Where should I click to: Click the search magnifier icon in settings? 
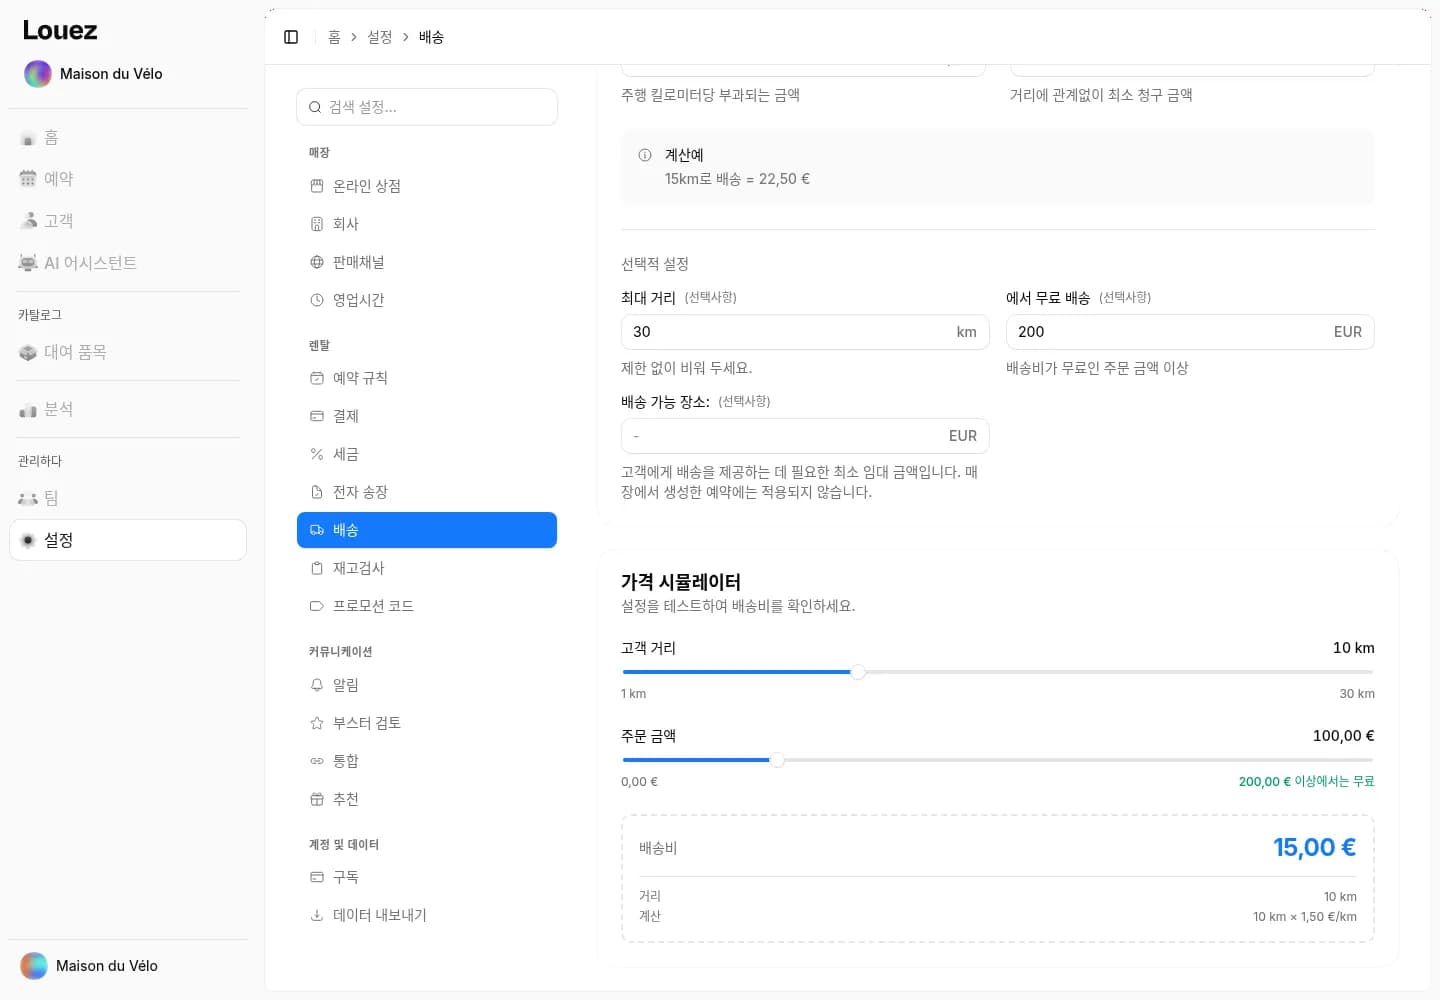point(315,107)
